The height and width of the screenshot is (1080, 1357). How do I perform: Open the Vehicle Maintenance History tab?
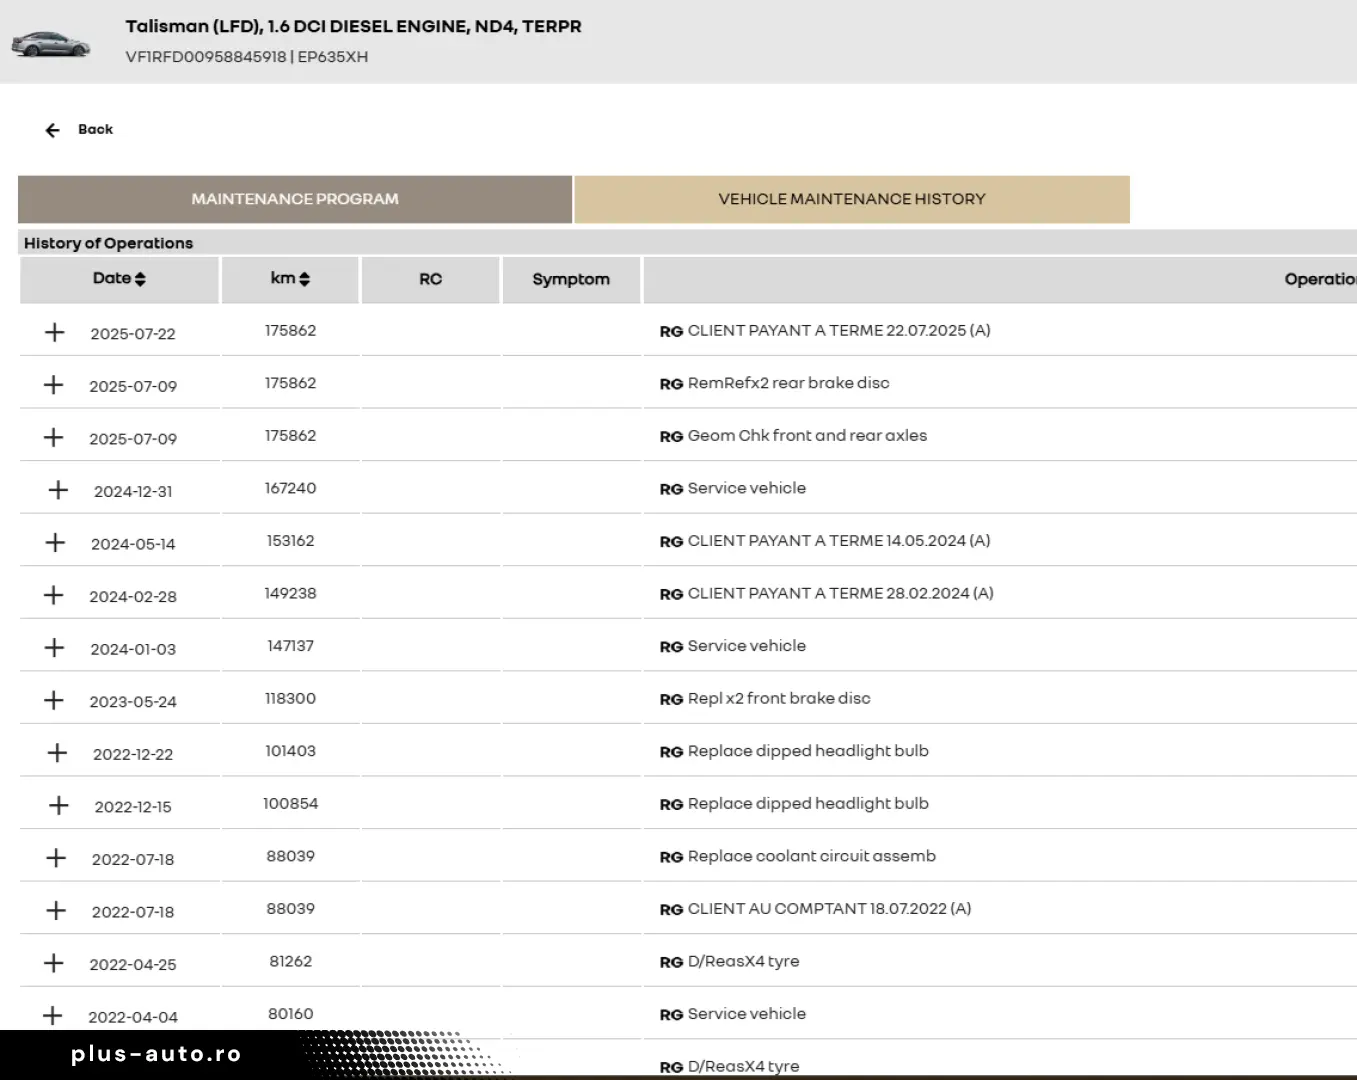(x=851, y=199)
